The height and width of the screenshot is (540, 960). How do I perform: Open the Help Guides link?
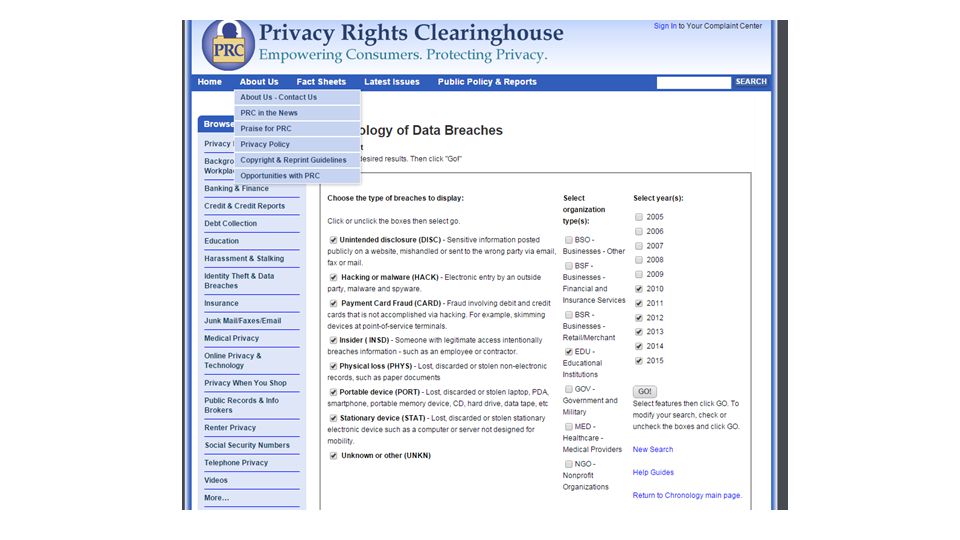[x=653, y=473]
